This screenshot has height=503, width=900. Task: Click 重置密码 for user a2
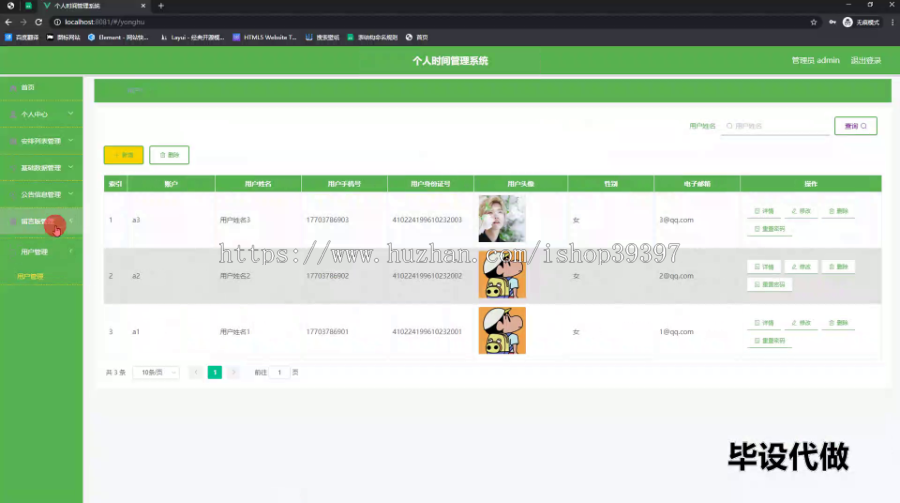(769, 285)
